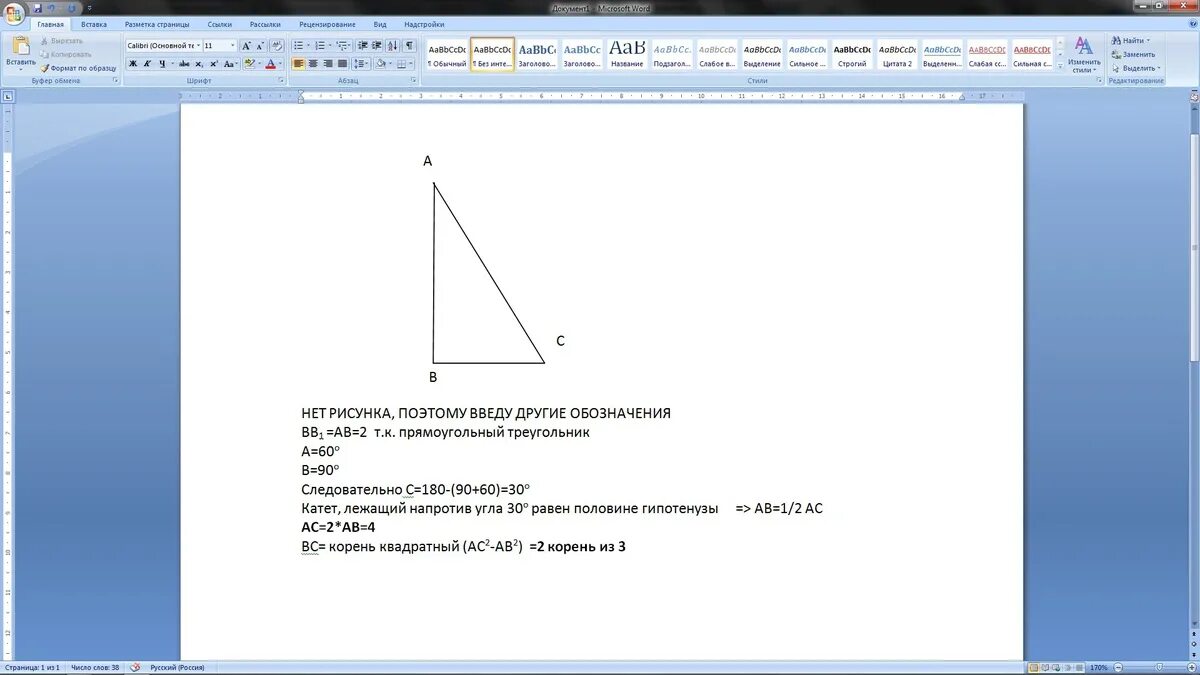1200x675 pixels.
Task: Click the 170% zoom level indicator
Action: pyautogui.click(x=1098, y=667)
